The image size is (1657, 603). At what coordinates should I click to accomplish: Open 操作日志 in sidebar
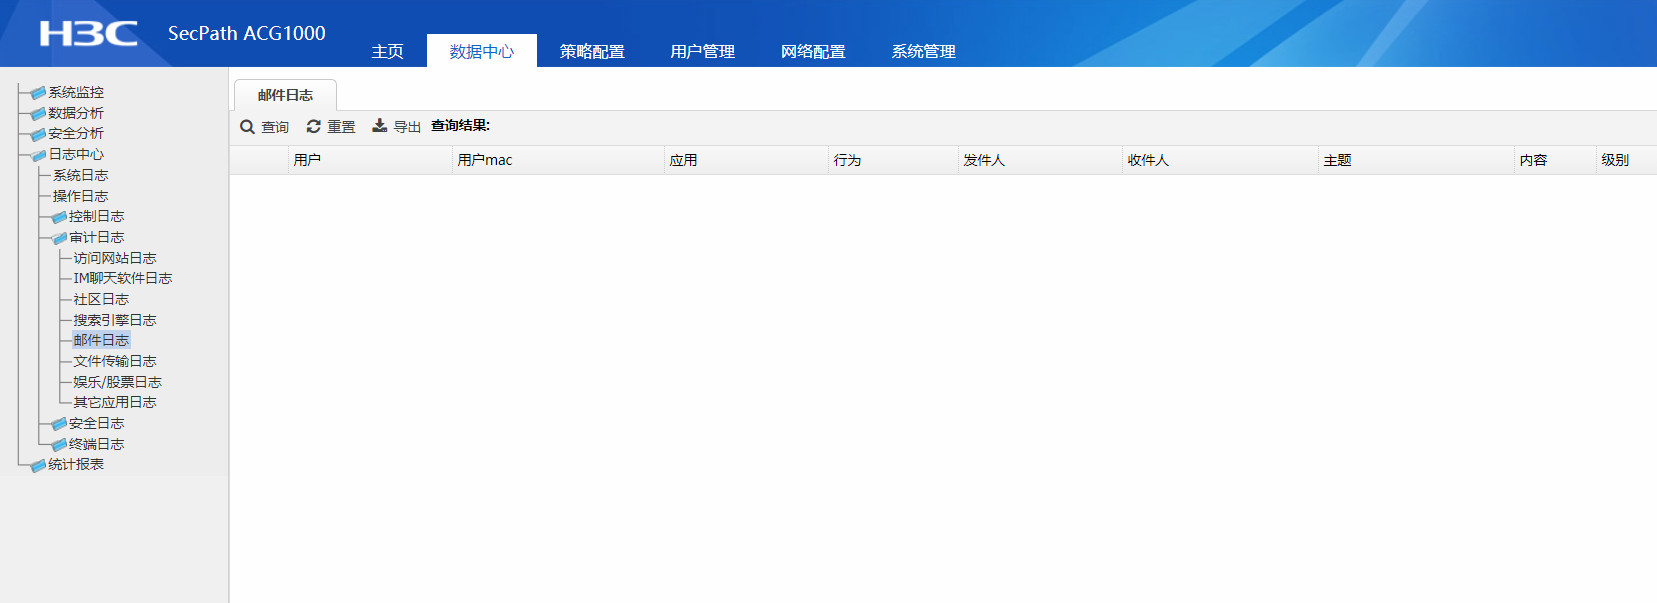81,196
